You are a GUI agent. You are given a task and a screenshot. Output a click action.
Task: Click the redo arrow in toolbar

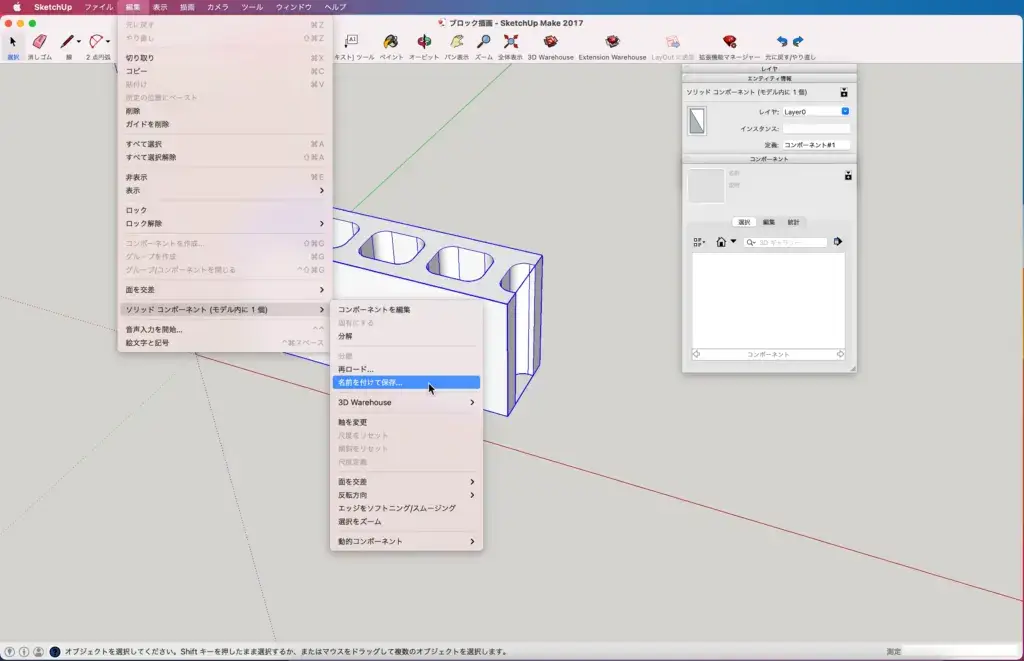[798, 41]
